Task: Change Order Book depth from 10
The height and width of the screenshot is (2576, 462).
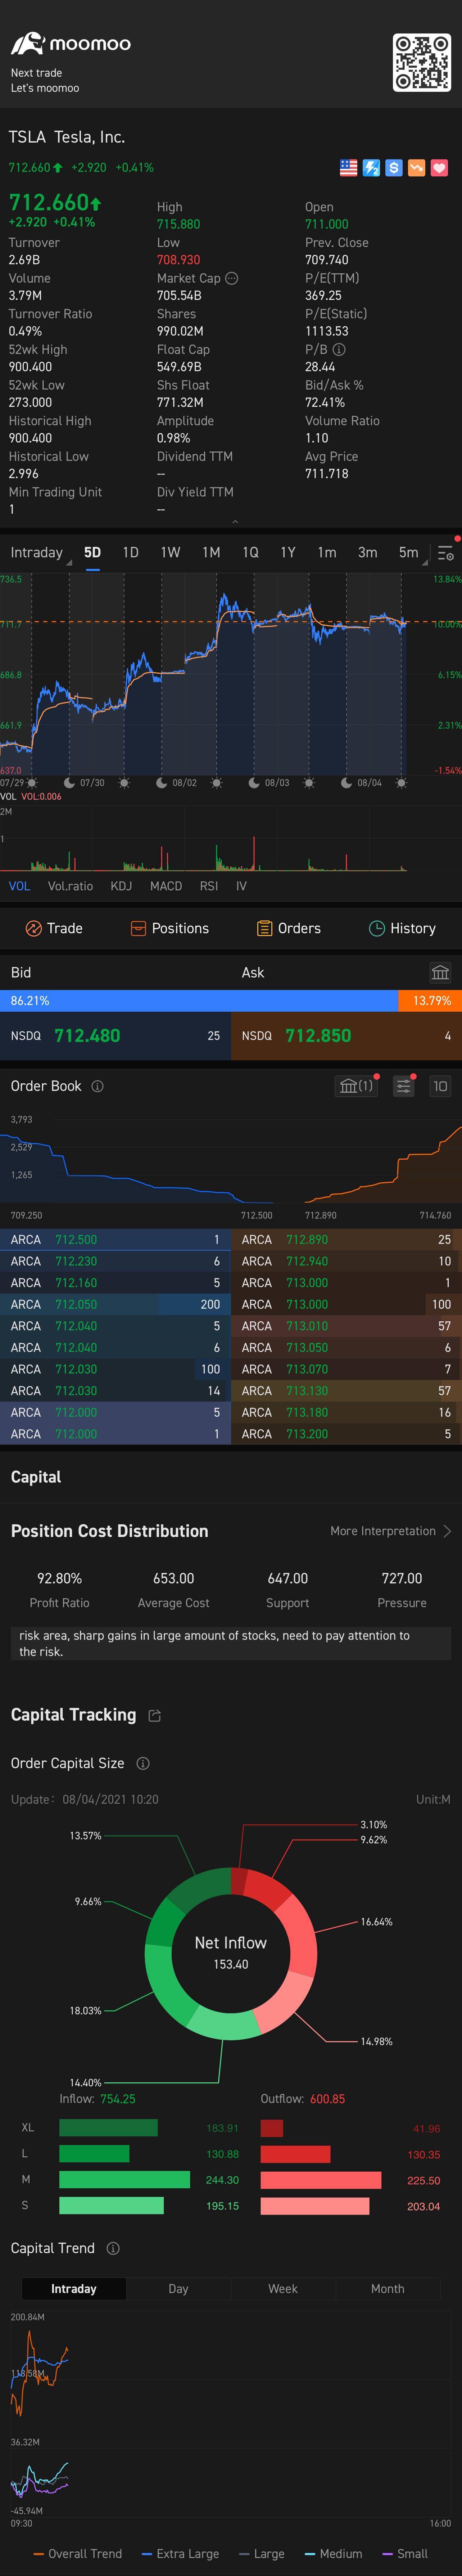Action: [440, 1086]
